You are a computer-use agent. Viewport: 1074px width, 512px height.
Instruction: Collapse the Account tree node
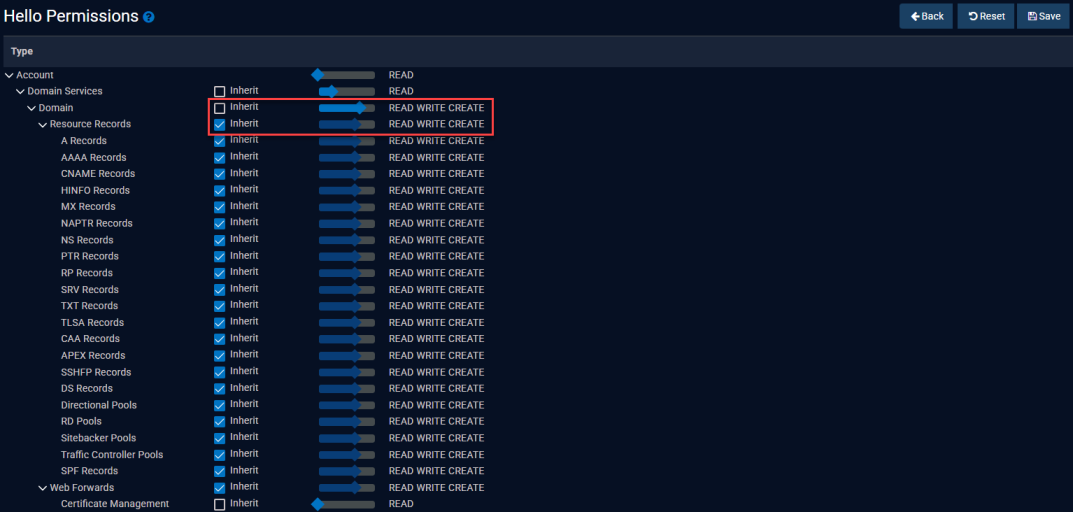click(x=10, y=75)
